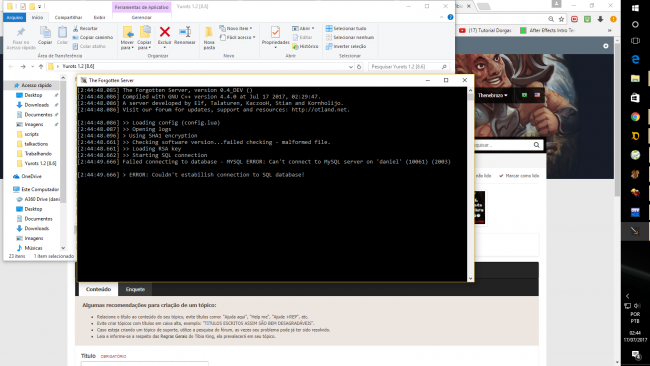Show more bookmarks with chevron
The image size is (650, 366).
tap(610, 30)
